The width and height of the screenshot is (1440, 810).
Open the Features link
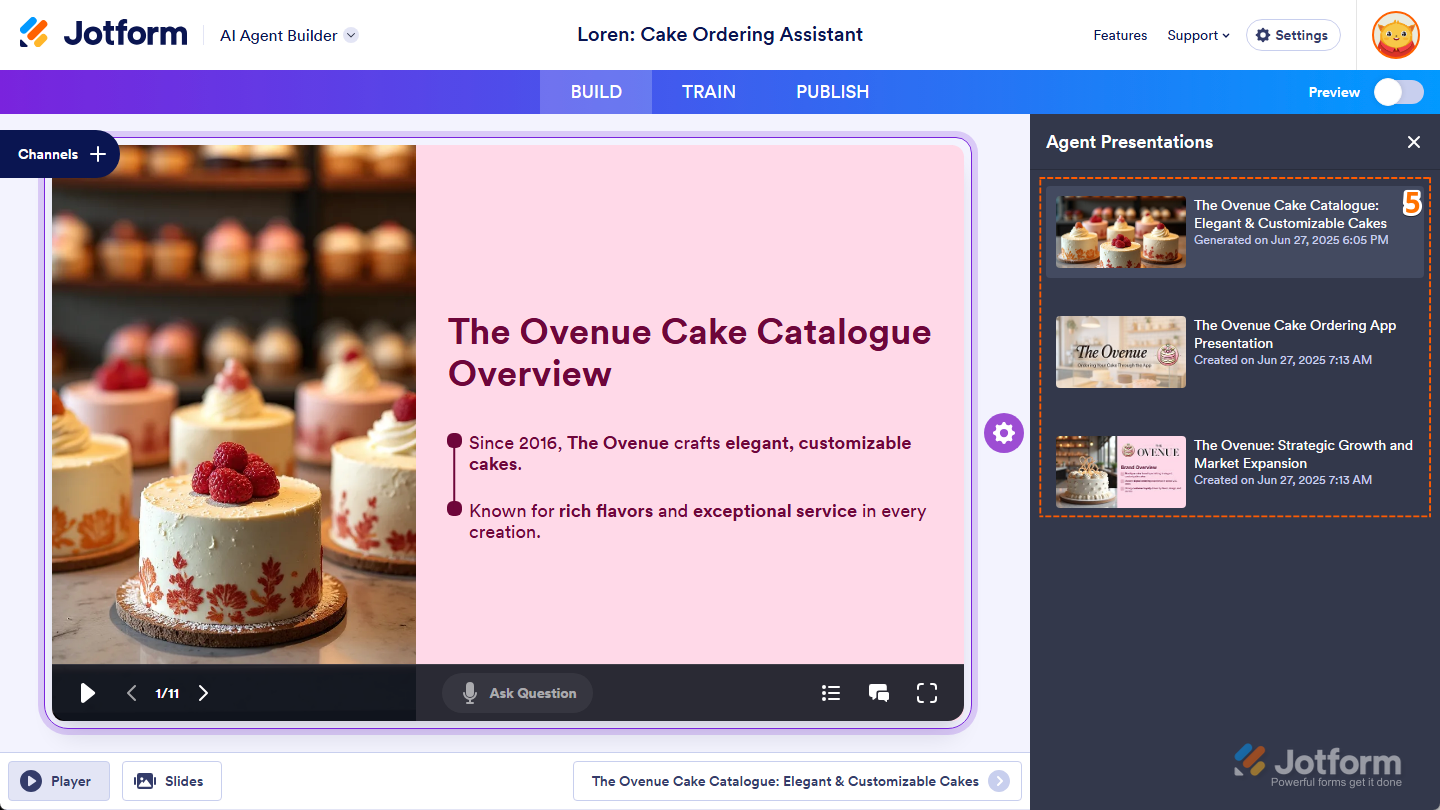(1120, 35)
